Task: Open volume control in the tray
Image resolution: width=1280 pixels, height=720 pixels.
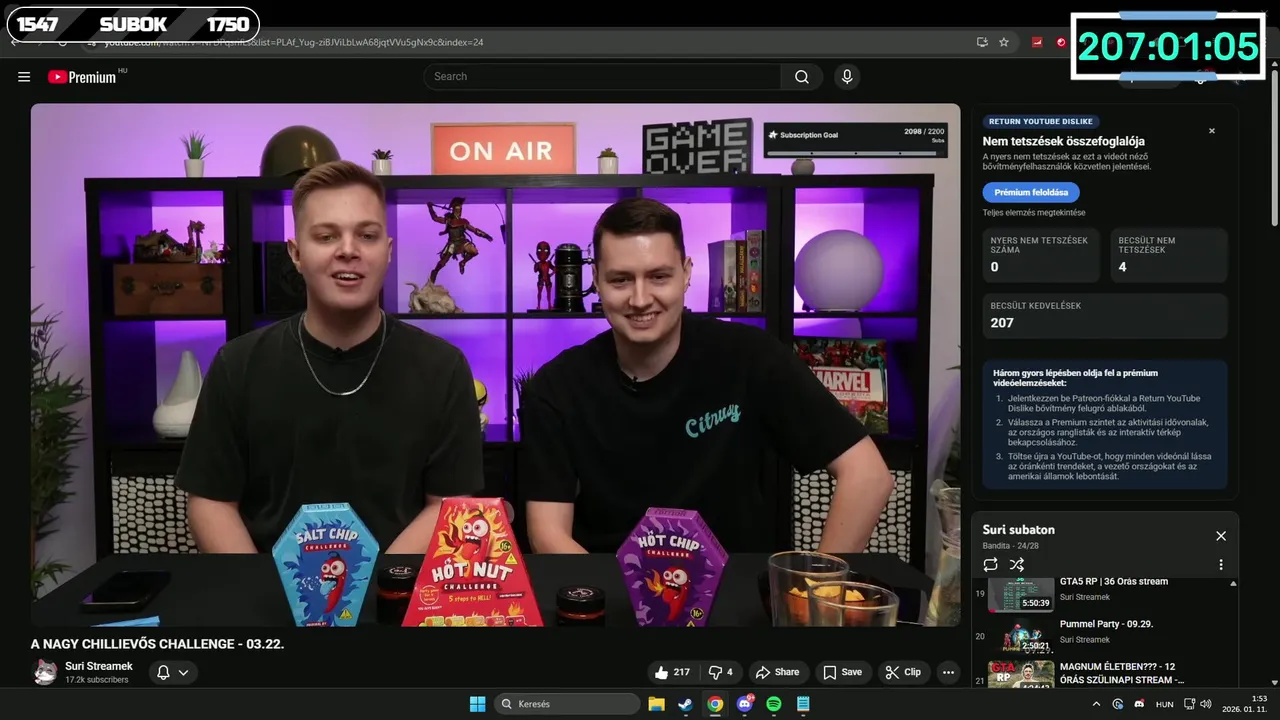Action: (1206, 704)
